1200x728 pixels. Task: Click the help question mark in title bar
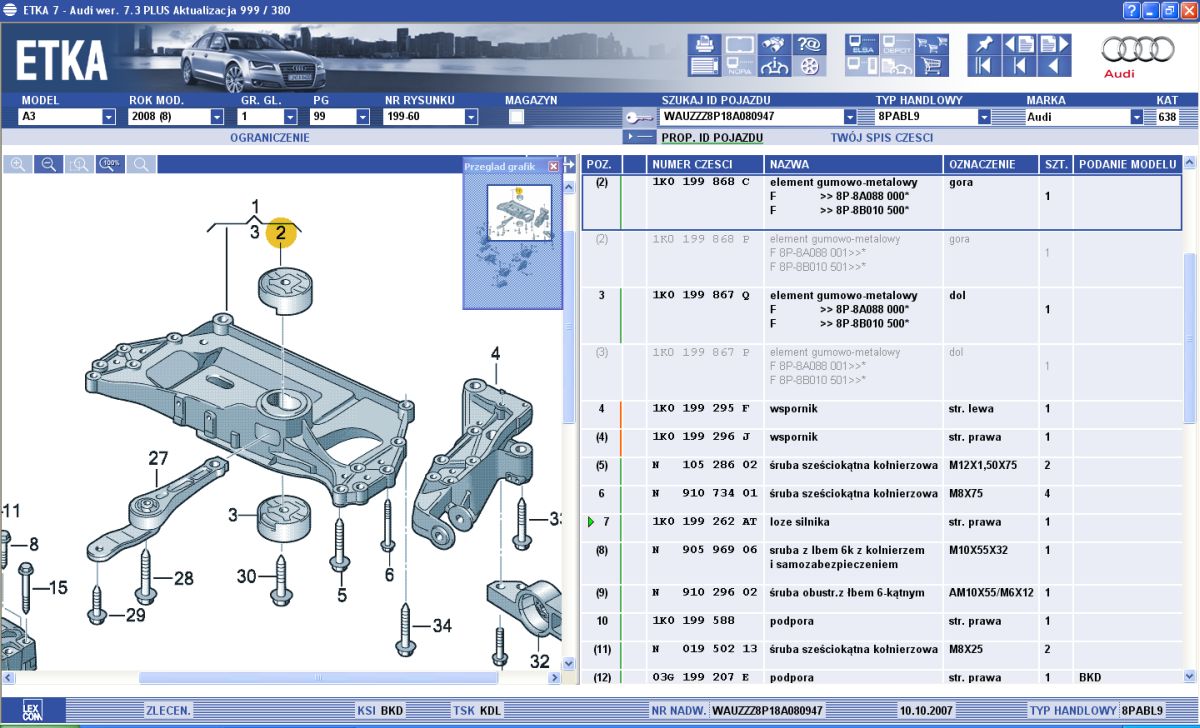tap(1131, 10)
